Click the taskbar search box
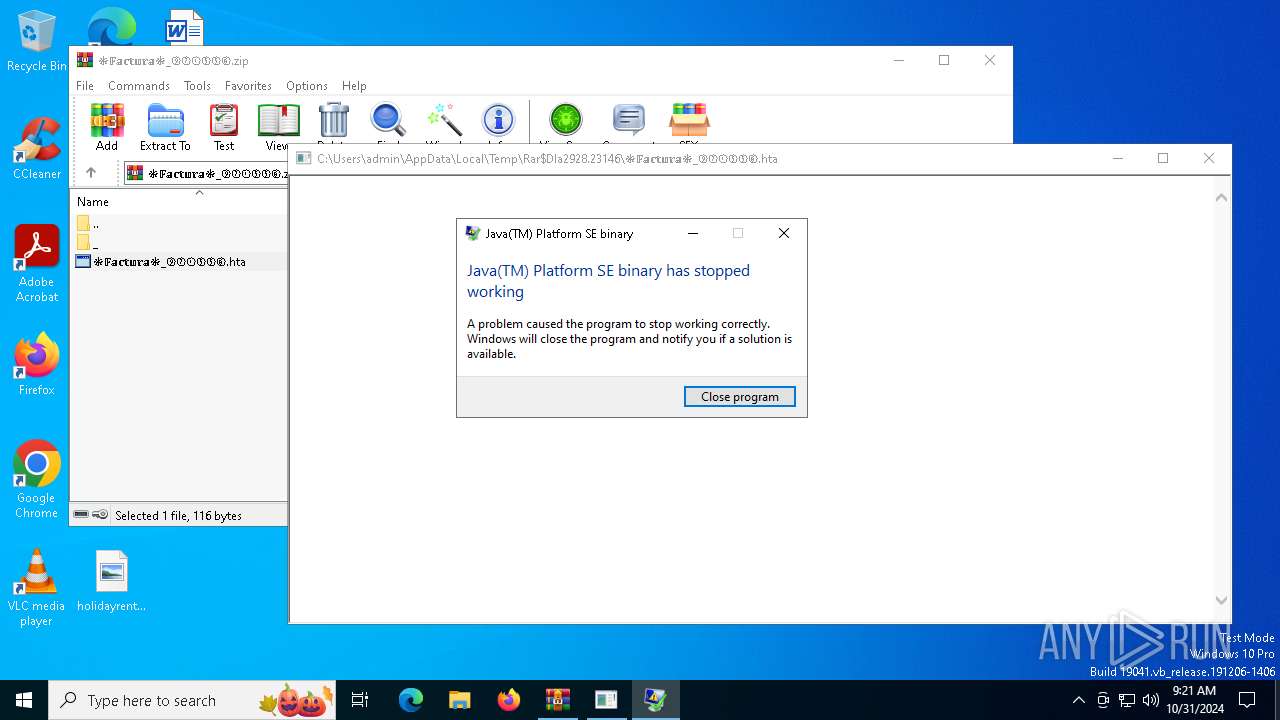Viewport: 1280px width, 720px height. [192, 700]
